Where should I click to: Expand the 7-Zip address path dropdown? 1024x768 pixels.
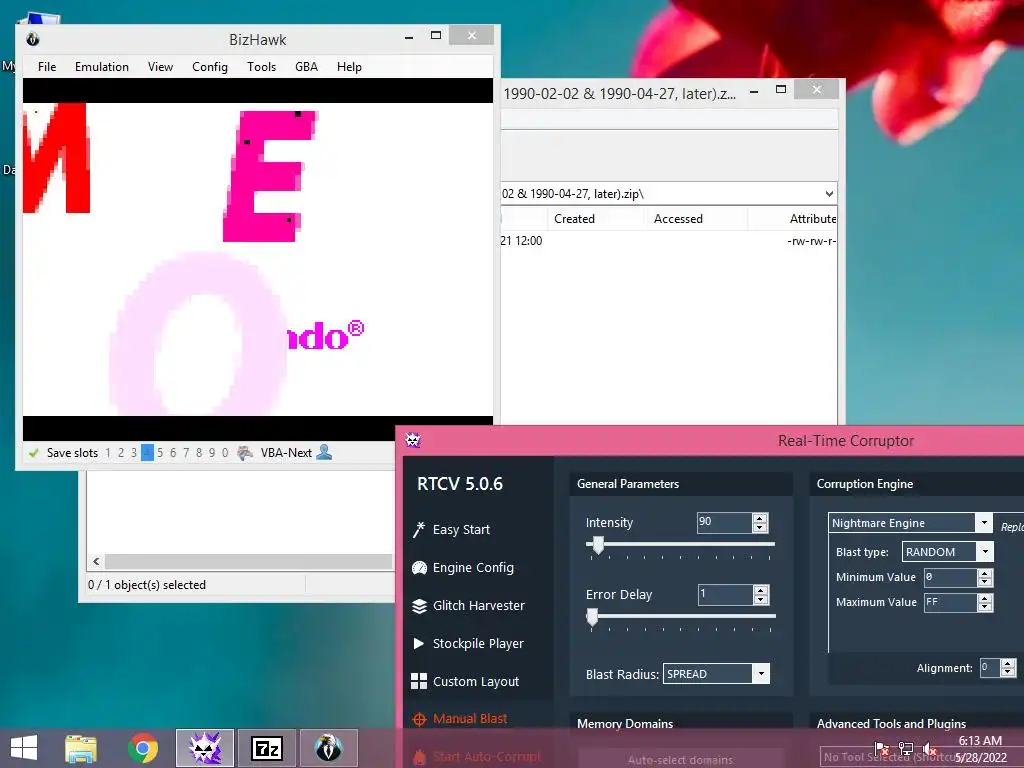tap(829, 194)
